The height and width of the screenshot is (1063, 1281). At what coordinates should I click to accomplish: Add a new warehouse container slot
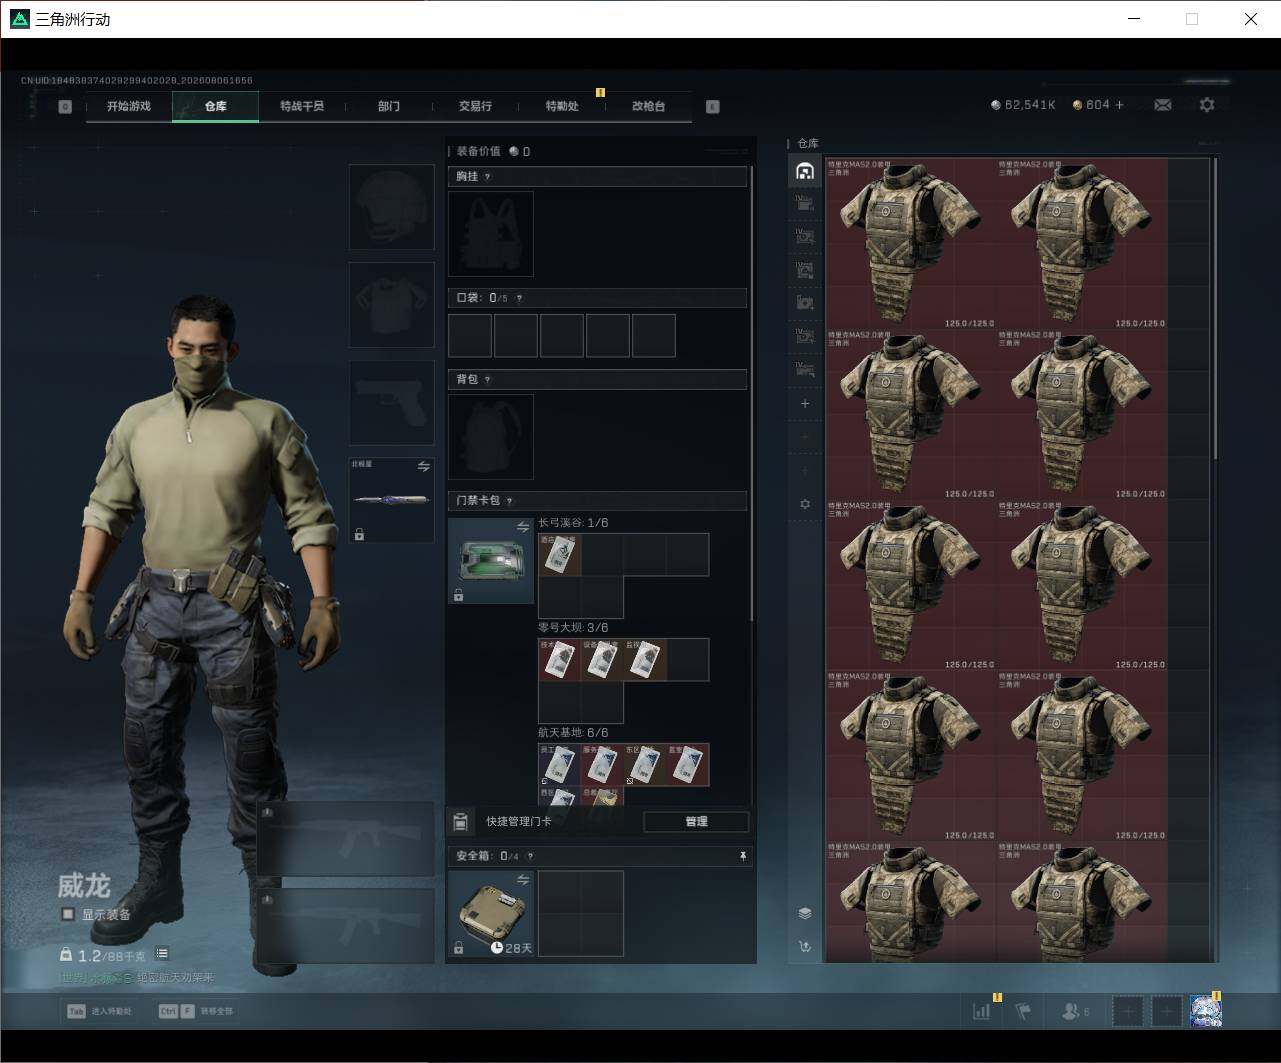coord(805,404)
